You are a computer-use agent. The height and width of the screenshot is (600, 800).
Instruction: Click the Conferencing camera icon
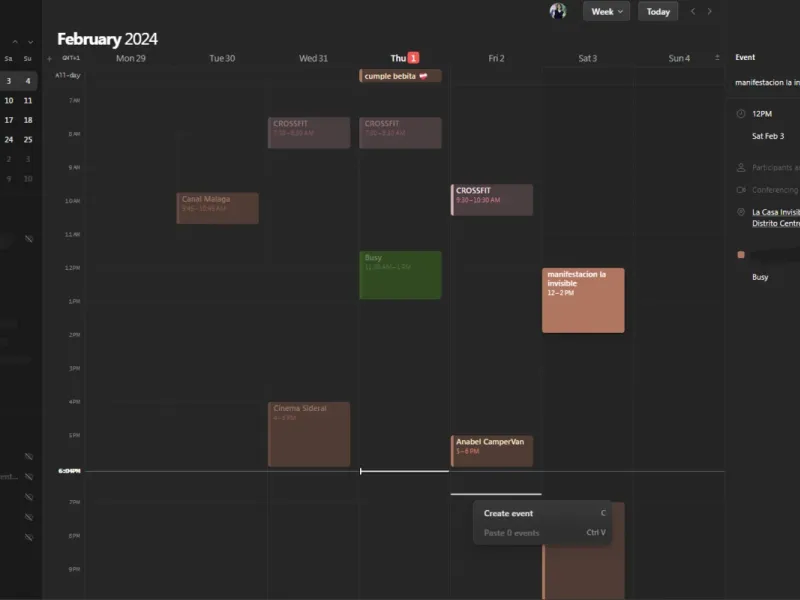pos(741,190)
